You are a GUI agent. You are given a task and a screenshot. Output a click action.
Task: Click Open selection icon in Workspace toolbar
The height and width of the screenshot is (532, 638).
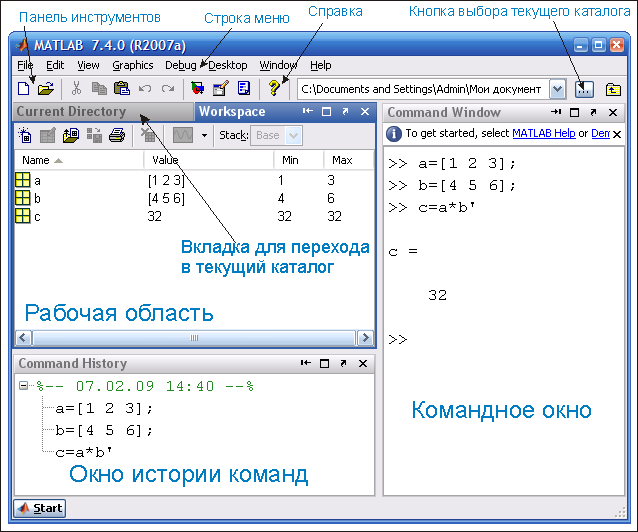point(48,135)
